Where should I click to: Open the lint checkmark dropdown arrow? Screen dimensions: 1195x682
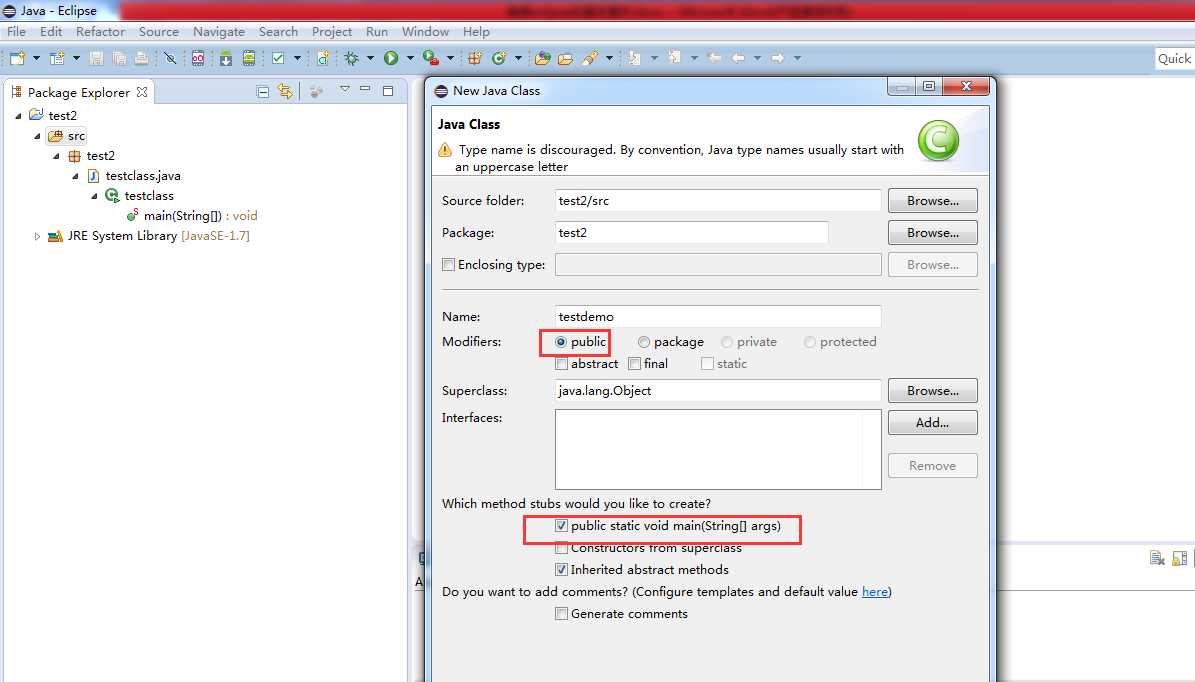coord(297,58)
